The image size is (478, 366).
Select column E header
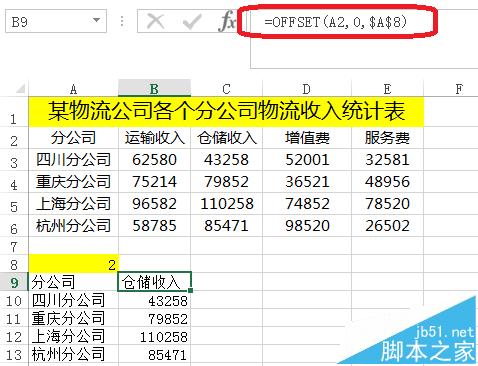(x=387, y=89)
